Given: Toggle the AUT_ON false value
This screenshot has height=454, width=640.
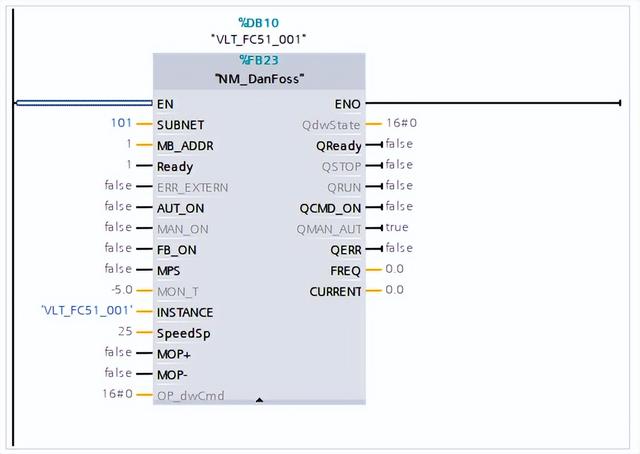Looking at the screenshot, I should 118,206.
